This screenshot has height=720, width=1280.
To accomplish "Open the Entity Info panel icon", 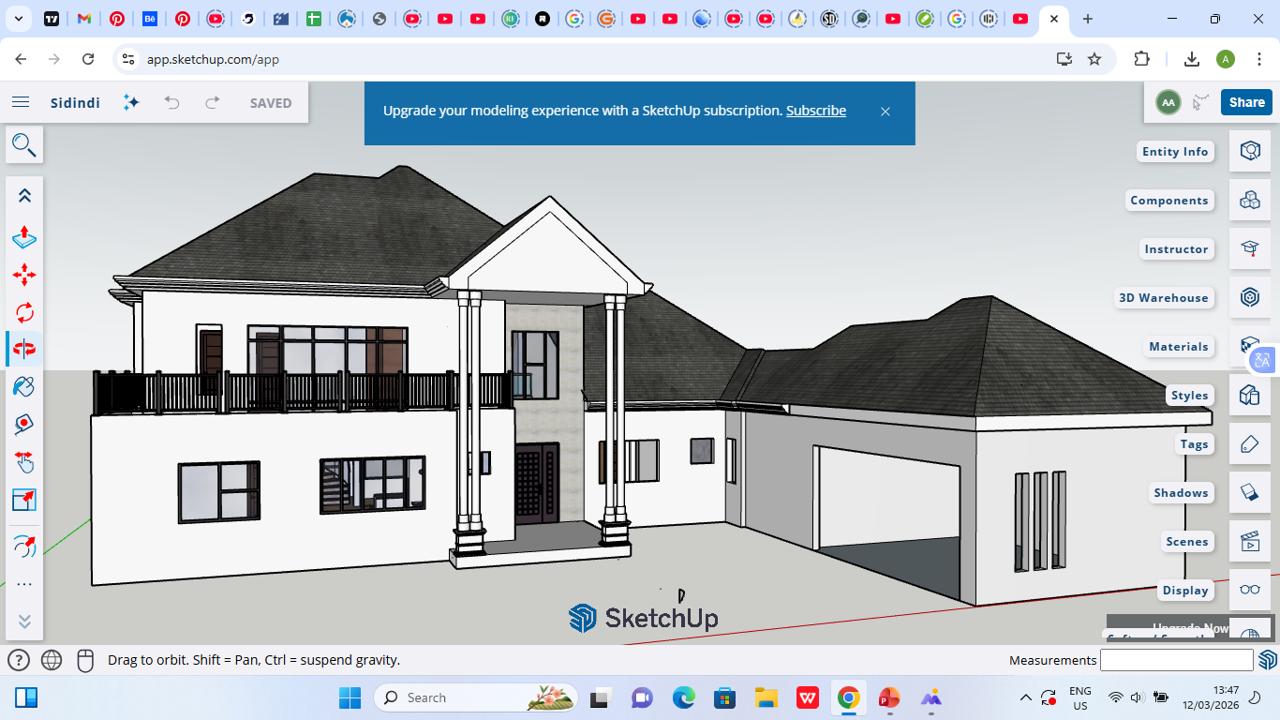I will pos(1249,151).
